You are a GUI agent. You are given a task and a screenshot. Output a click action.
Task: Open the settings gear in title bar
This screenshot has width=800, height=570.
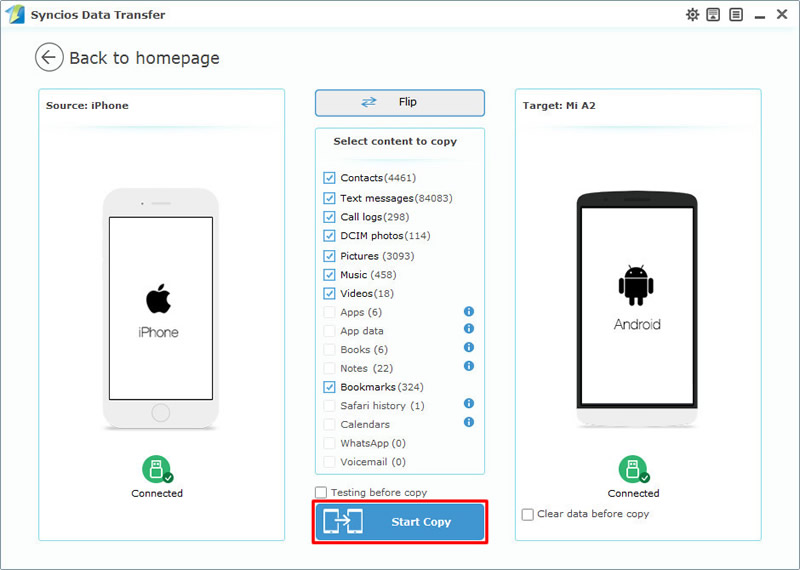[x=692, y=15]
